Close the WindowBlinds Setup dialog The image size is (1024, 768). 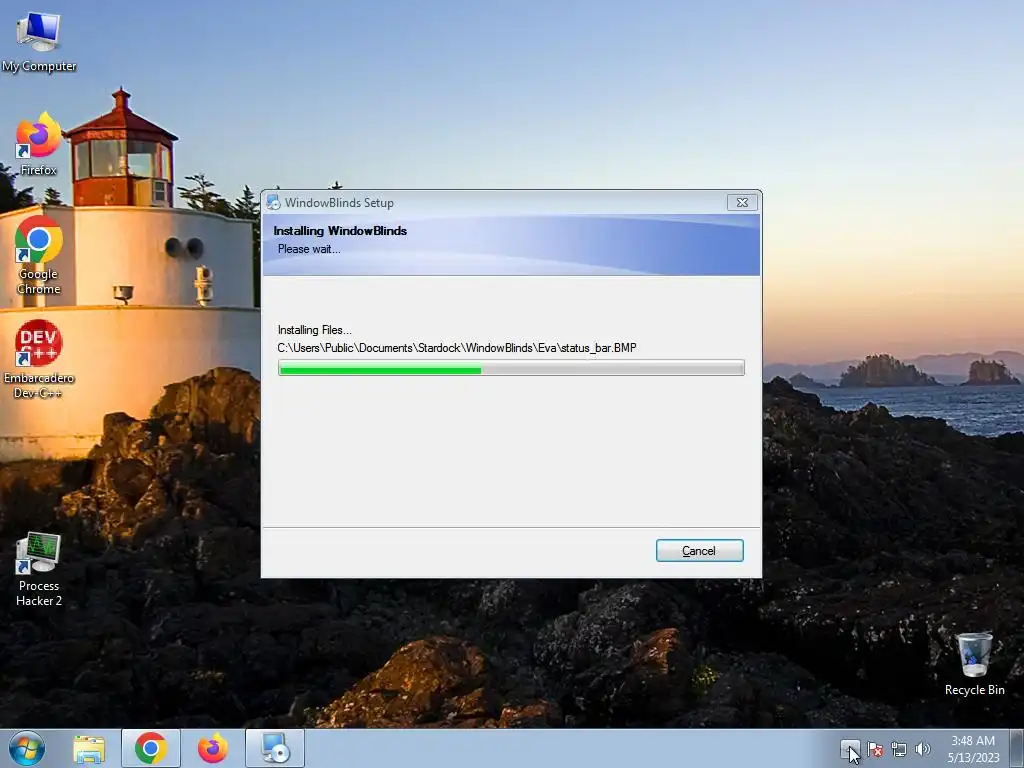743,202
